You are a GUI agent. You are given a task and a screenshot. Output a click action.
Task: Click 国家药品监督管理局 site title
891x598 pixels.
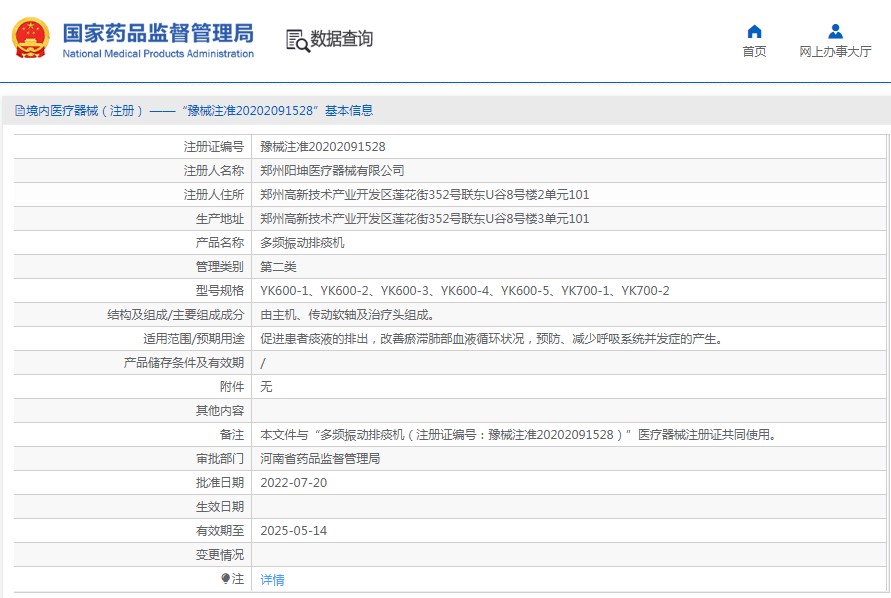pyautogui.click(x=158, y=33)
